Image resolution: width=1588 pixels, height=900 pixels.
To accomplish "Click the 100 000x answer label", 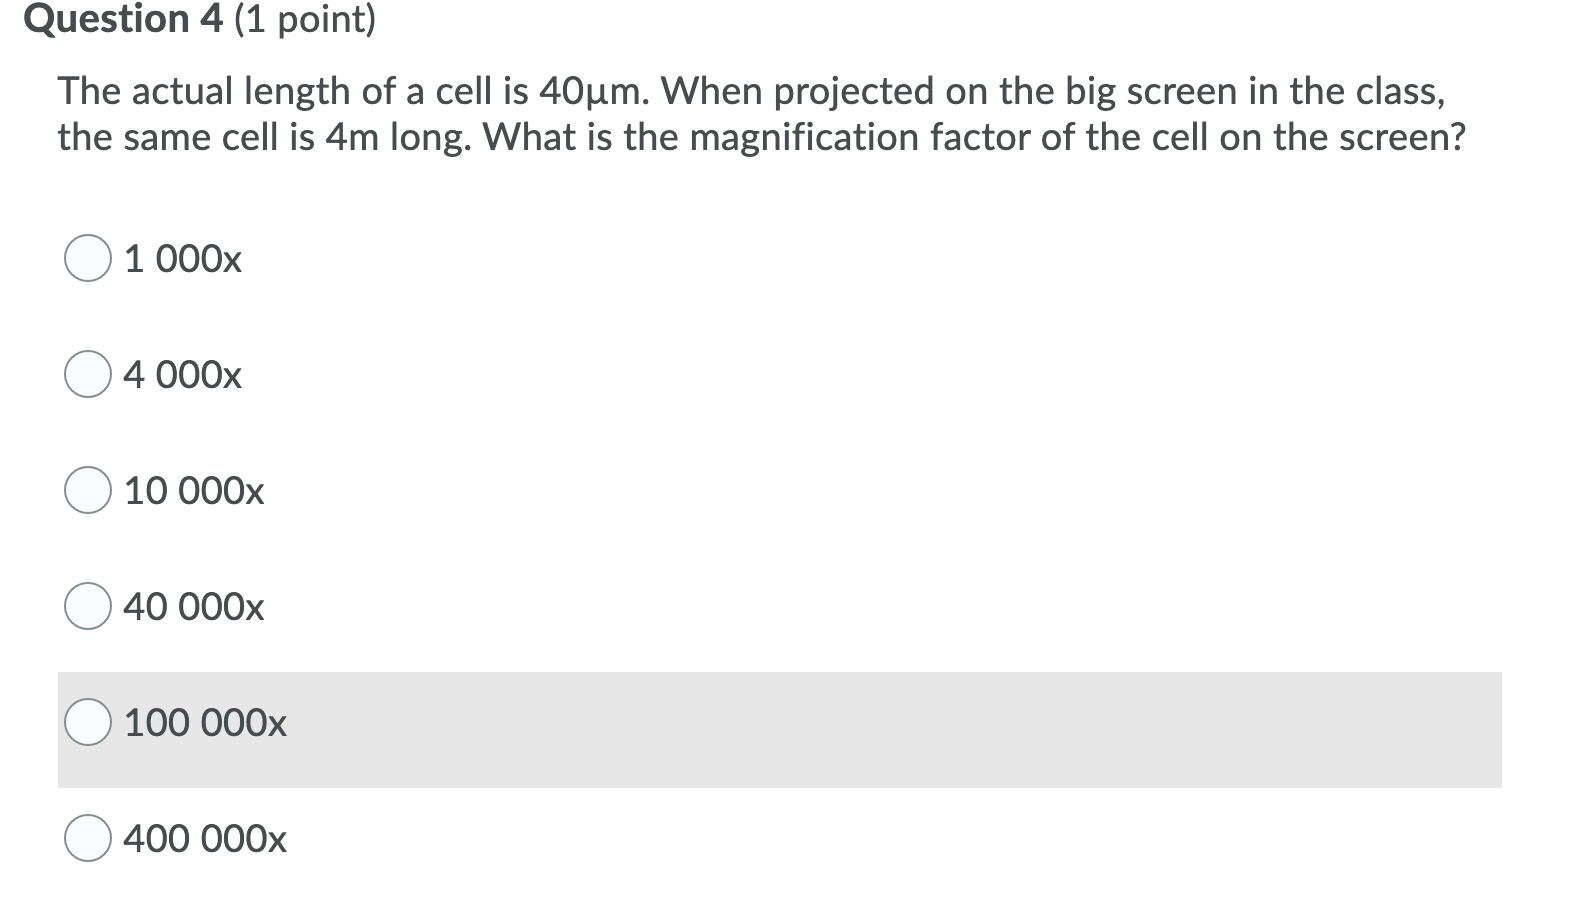I will click(204, 723).
